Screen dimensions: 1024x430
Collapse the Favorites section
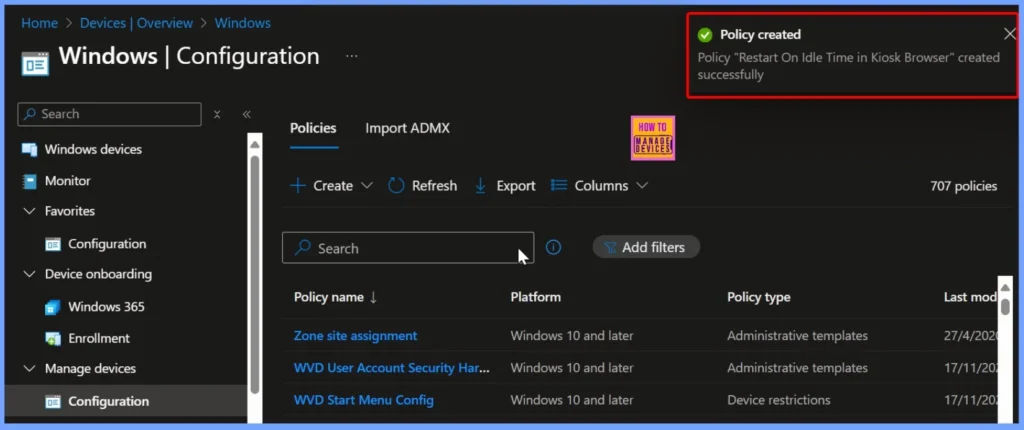(29, 212)
